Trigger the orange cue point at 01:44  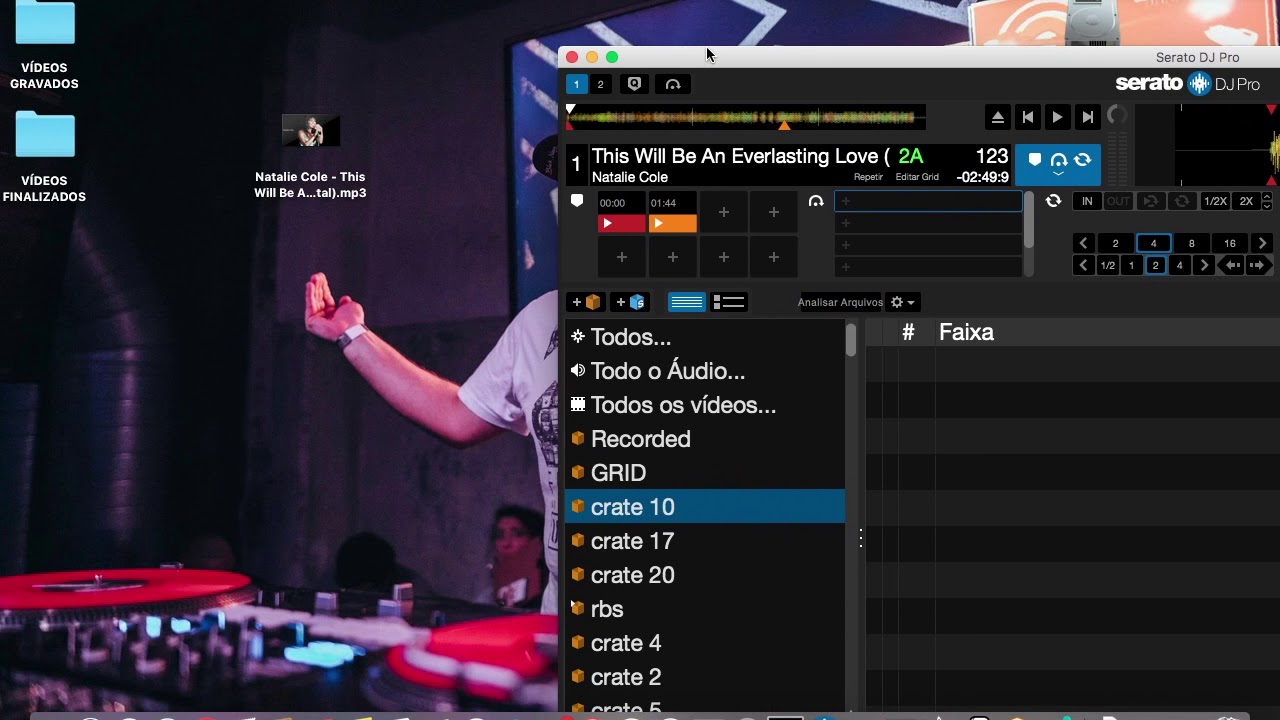click(672, 223)
